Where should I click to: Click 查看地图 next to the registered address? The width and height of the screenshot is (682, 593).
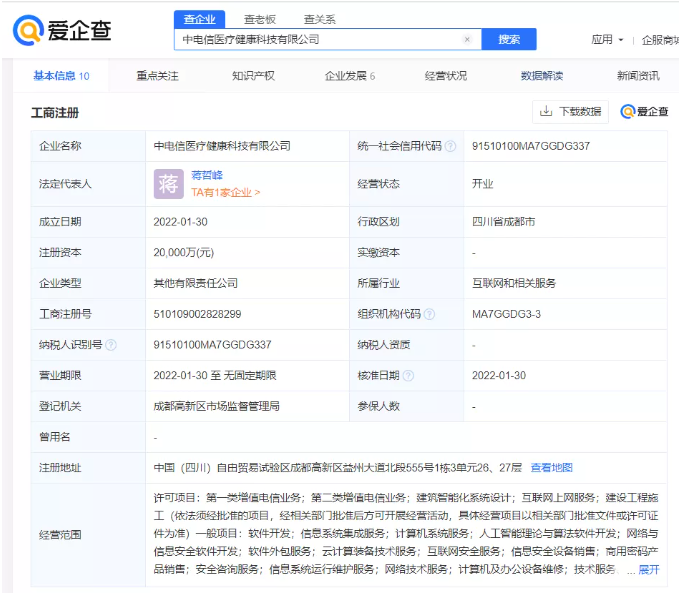tap(552, 468)
